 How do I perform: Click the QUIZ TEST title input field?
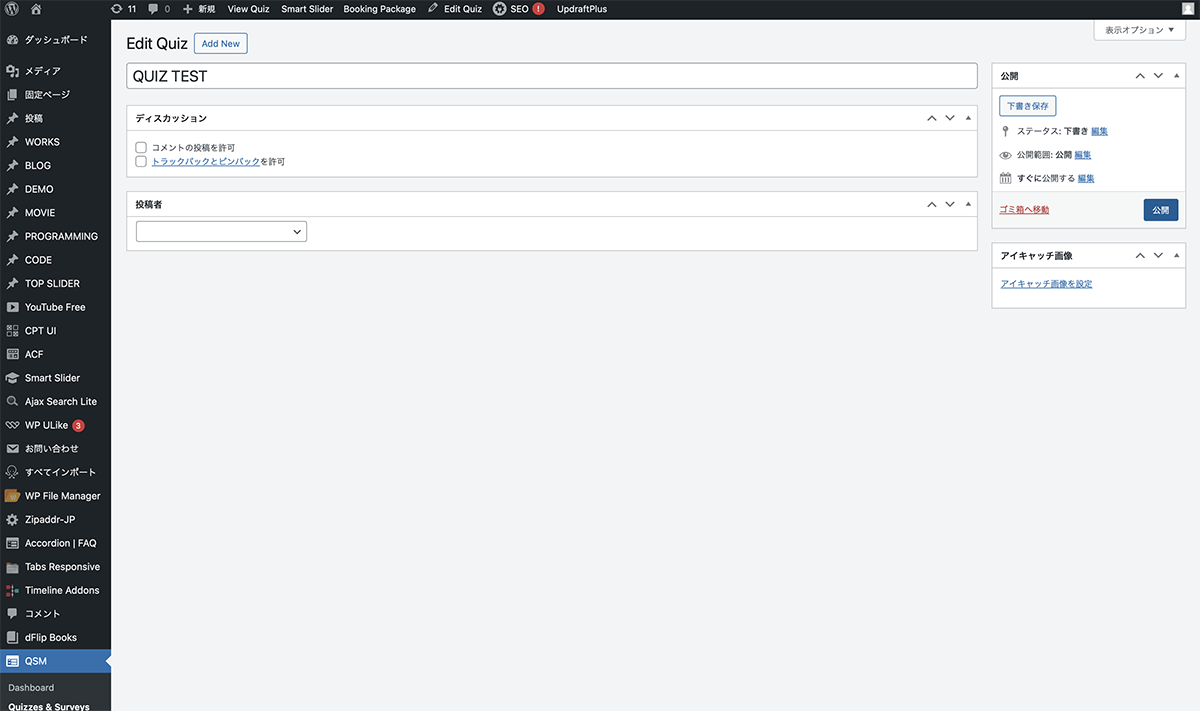point(551,76)
